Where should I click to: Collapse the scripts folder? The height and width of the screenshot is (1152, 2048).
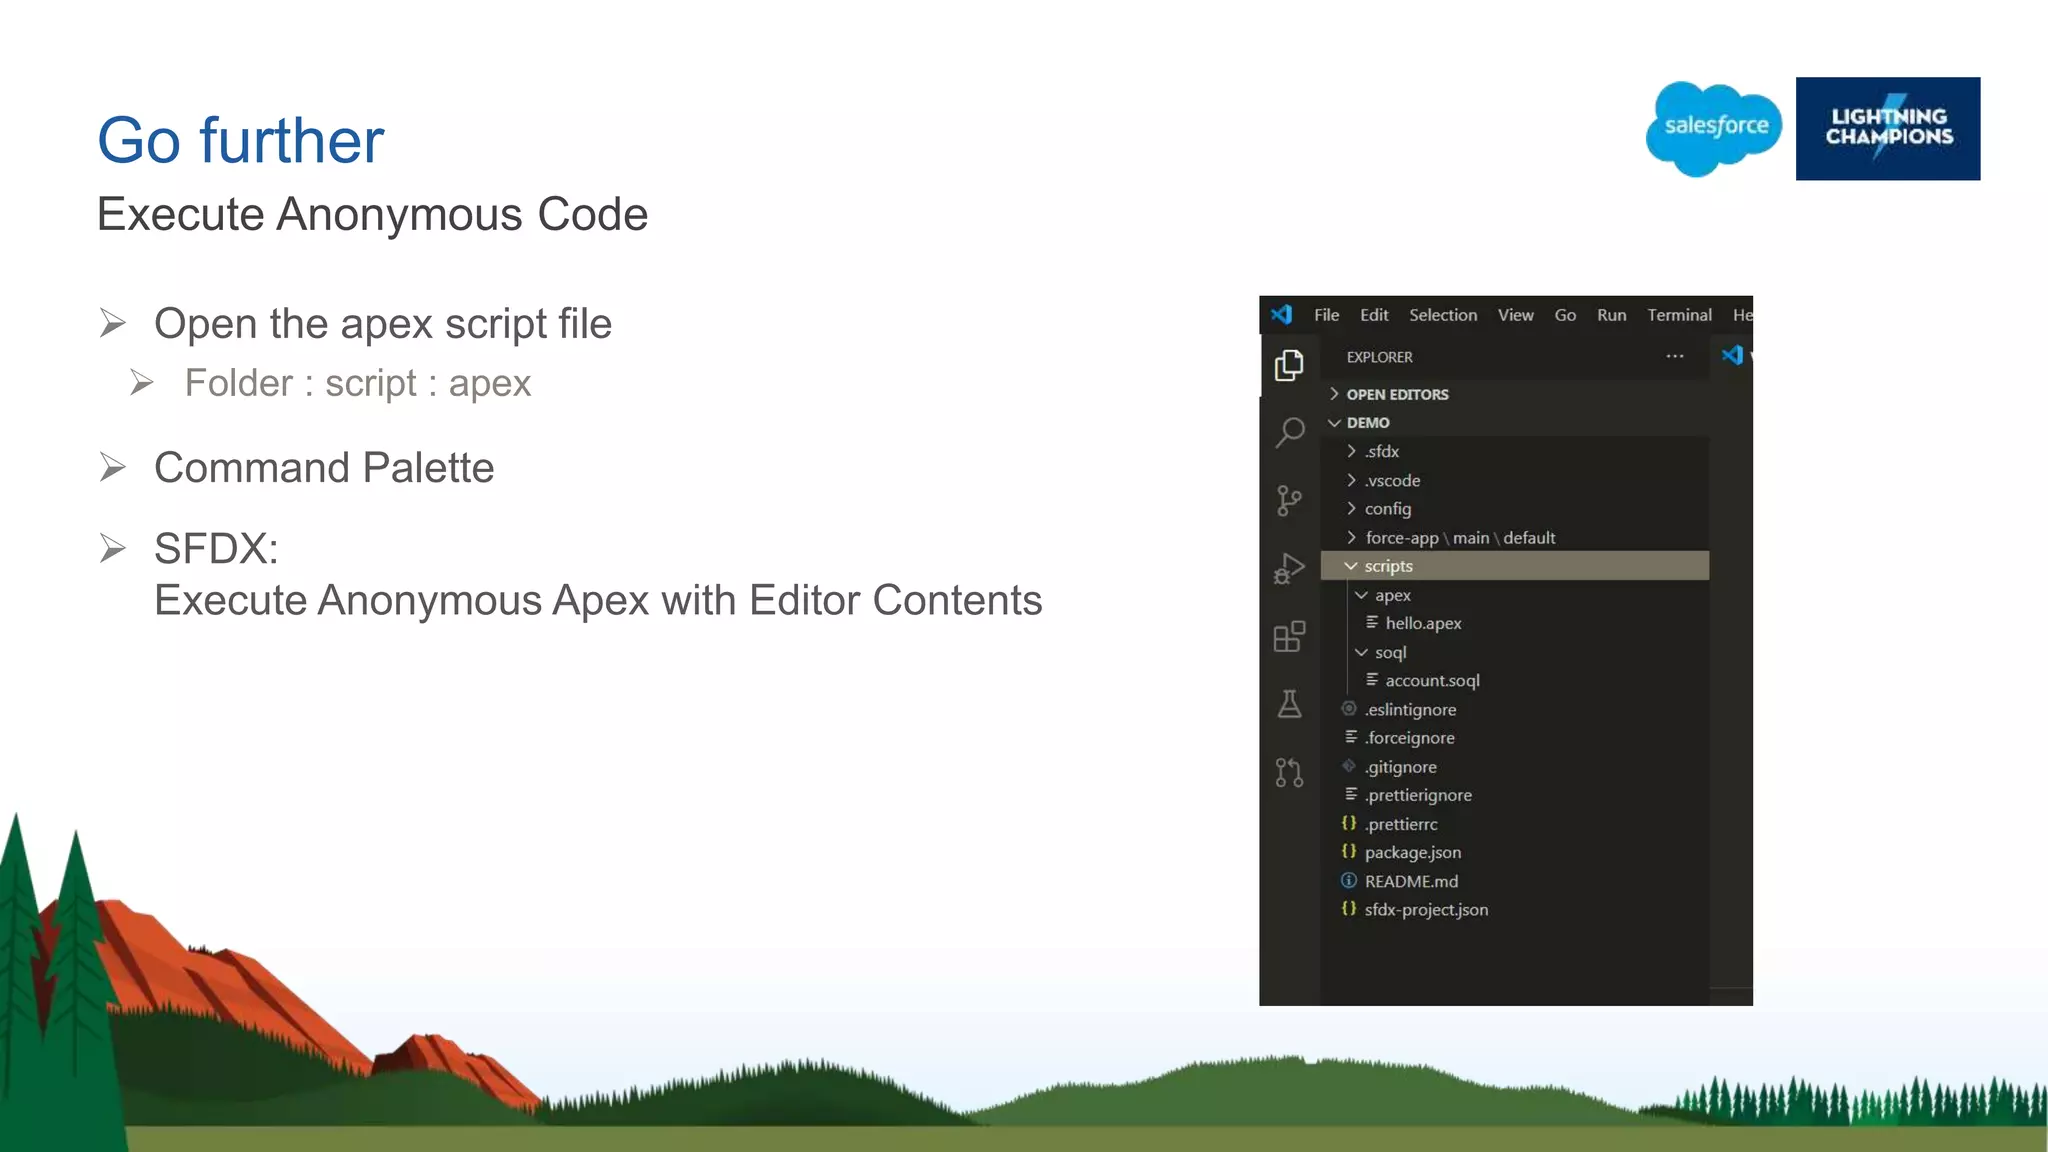pyautogui.click(x=1515, y=565)
